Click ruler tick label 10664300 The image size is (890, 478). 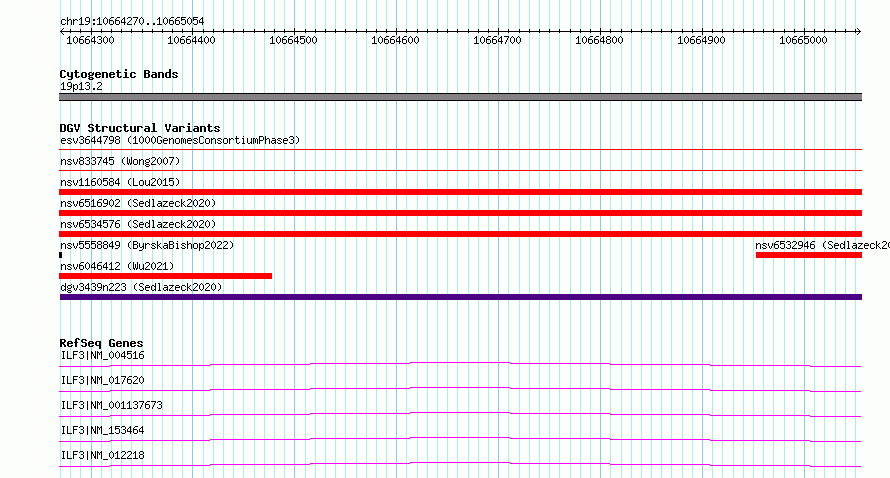(90, 40)
